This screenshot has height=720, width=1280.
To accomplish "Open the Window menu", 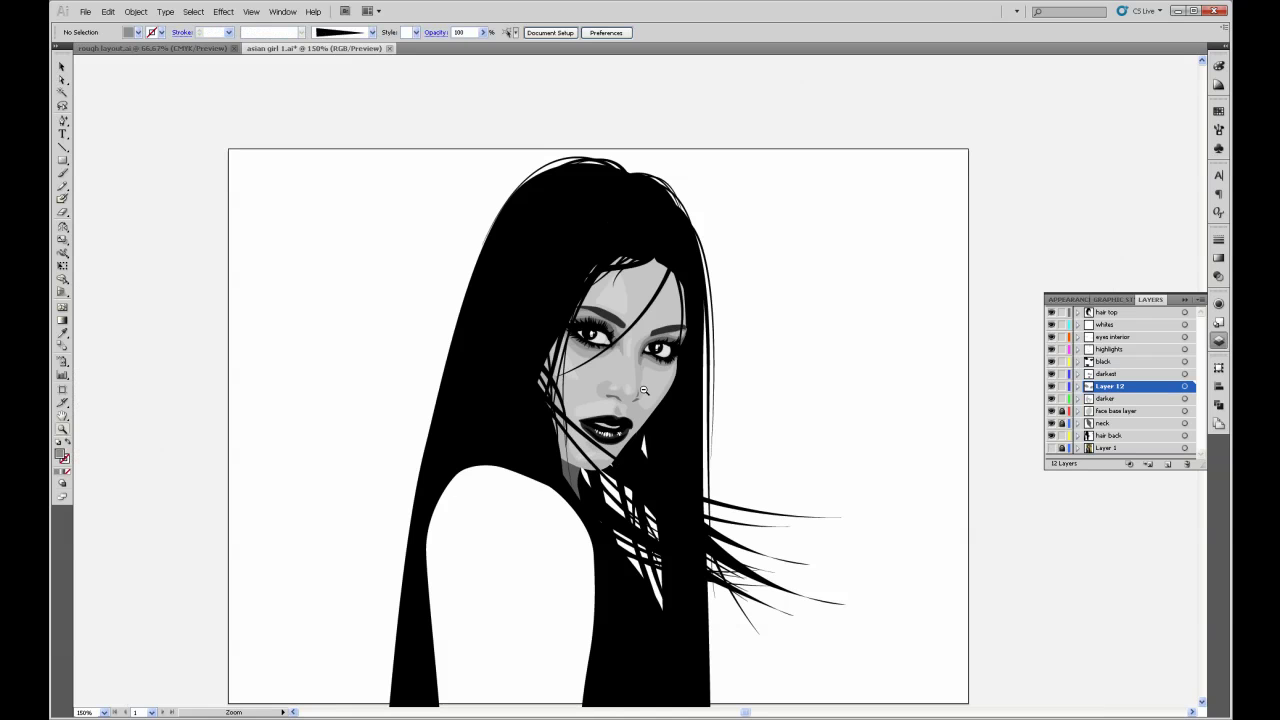I will coord(283,11).
